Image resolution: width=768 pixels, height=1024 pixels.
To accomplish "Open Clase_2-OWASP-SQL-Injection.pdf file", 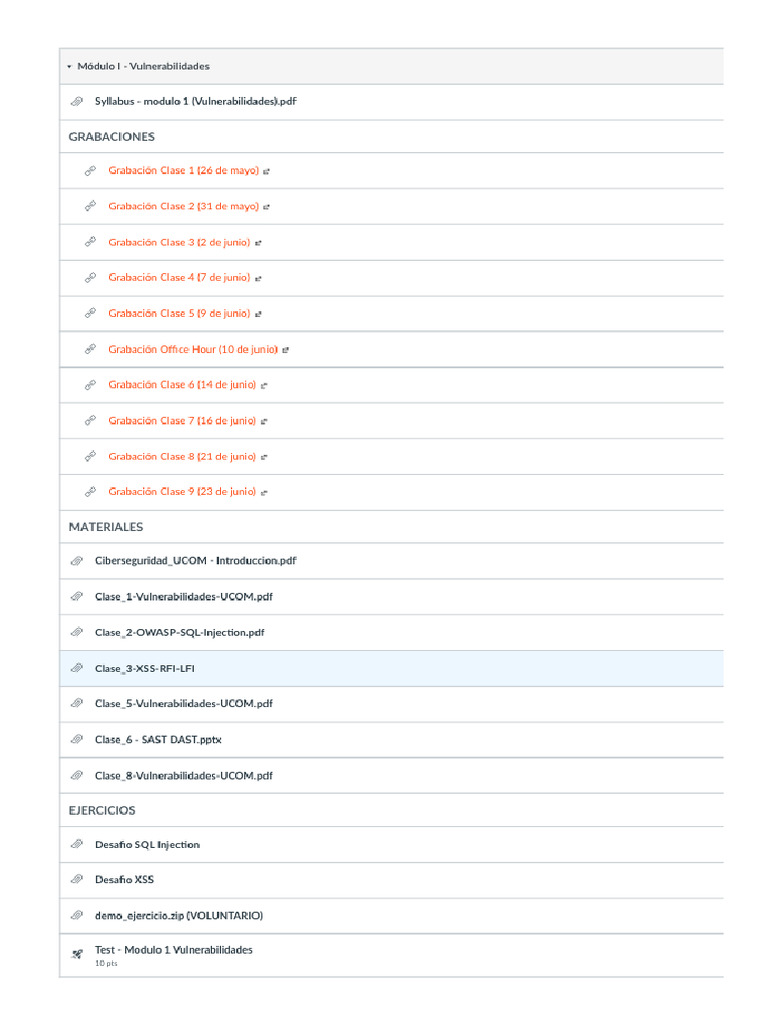I will pyautogui.click(x=180, y=632).
